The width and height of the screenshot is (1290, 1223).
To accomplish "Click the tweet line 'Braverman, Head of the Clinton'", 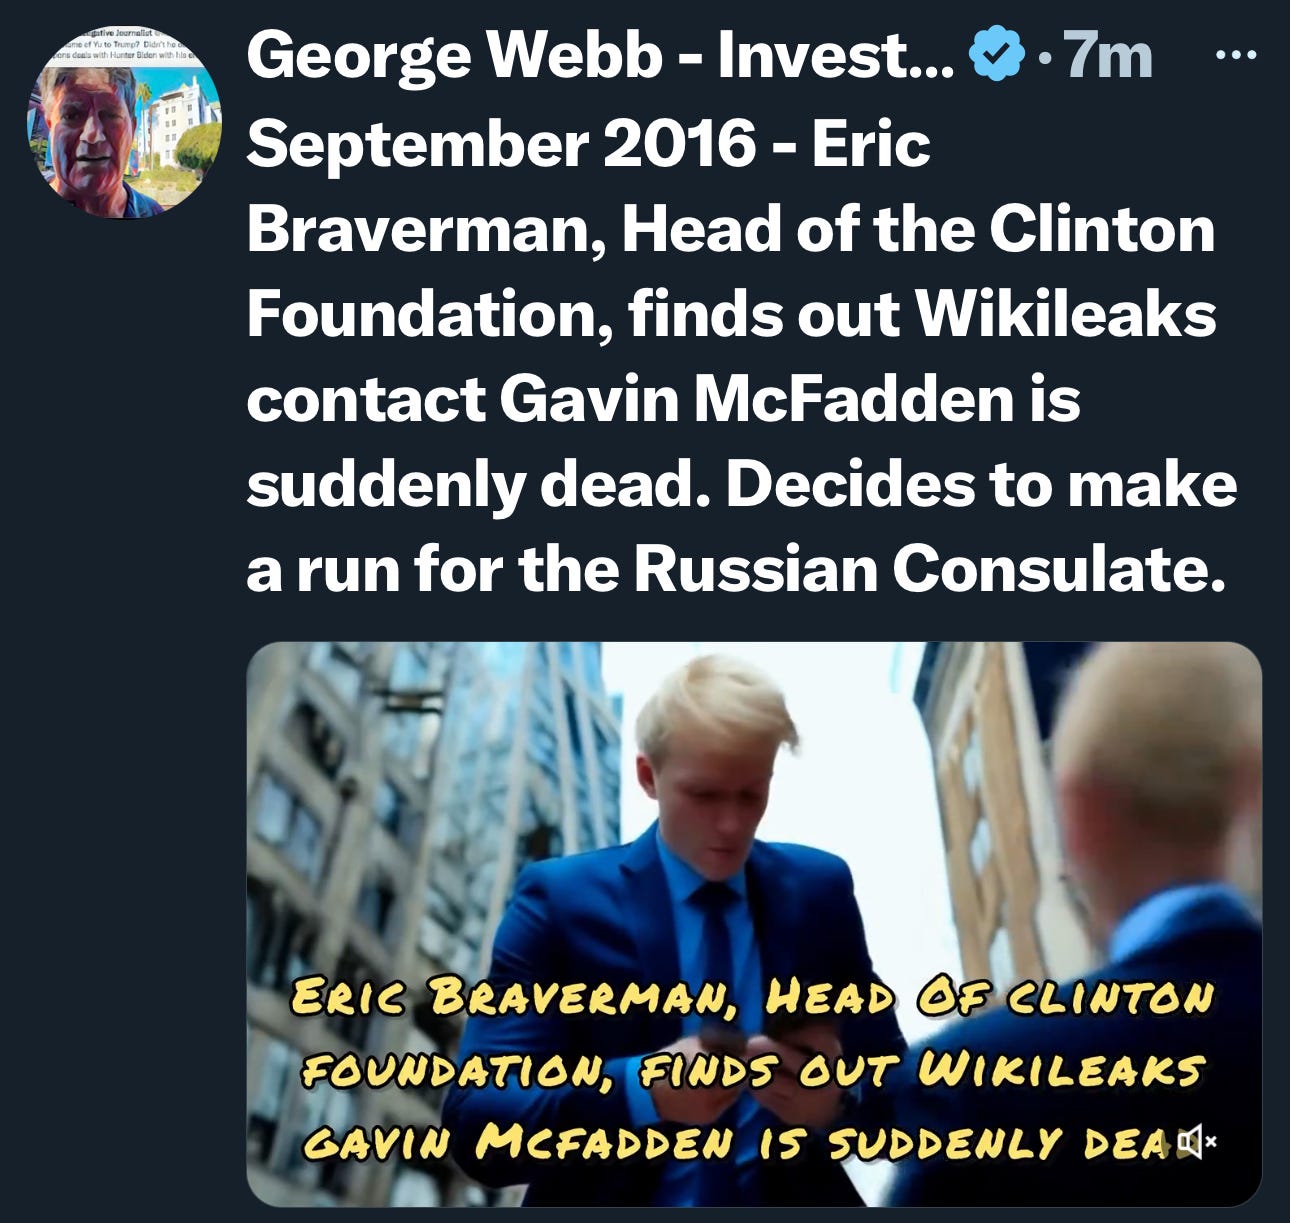I will coord(732,229).
